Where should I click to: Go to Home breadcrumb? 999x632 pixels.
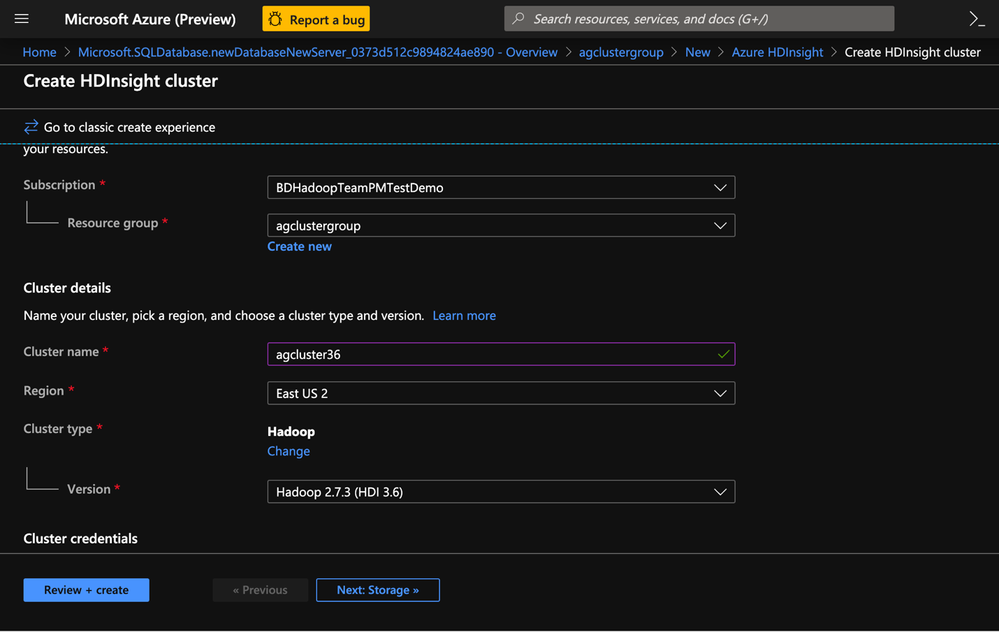point(40,52)
